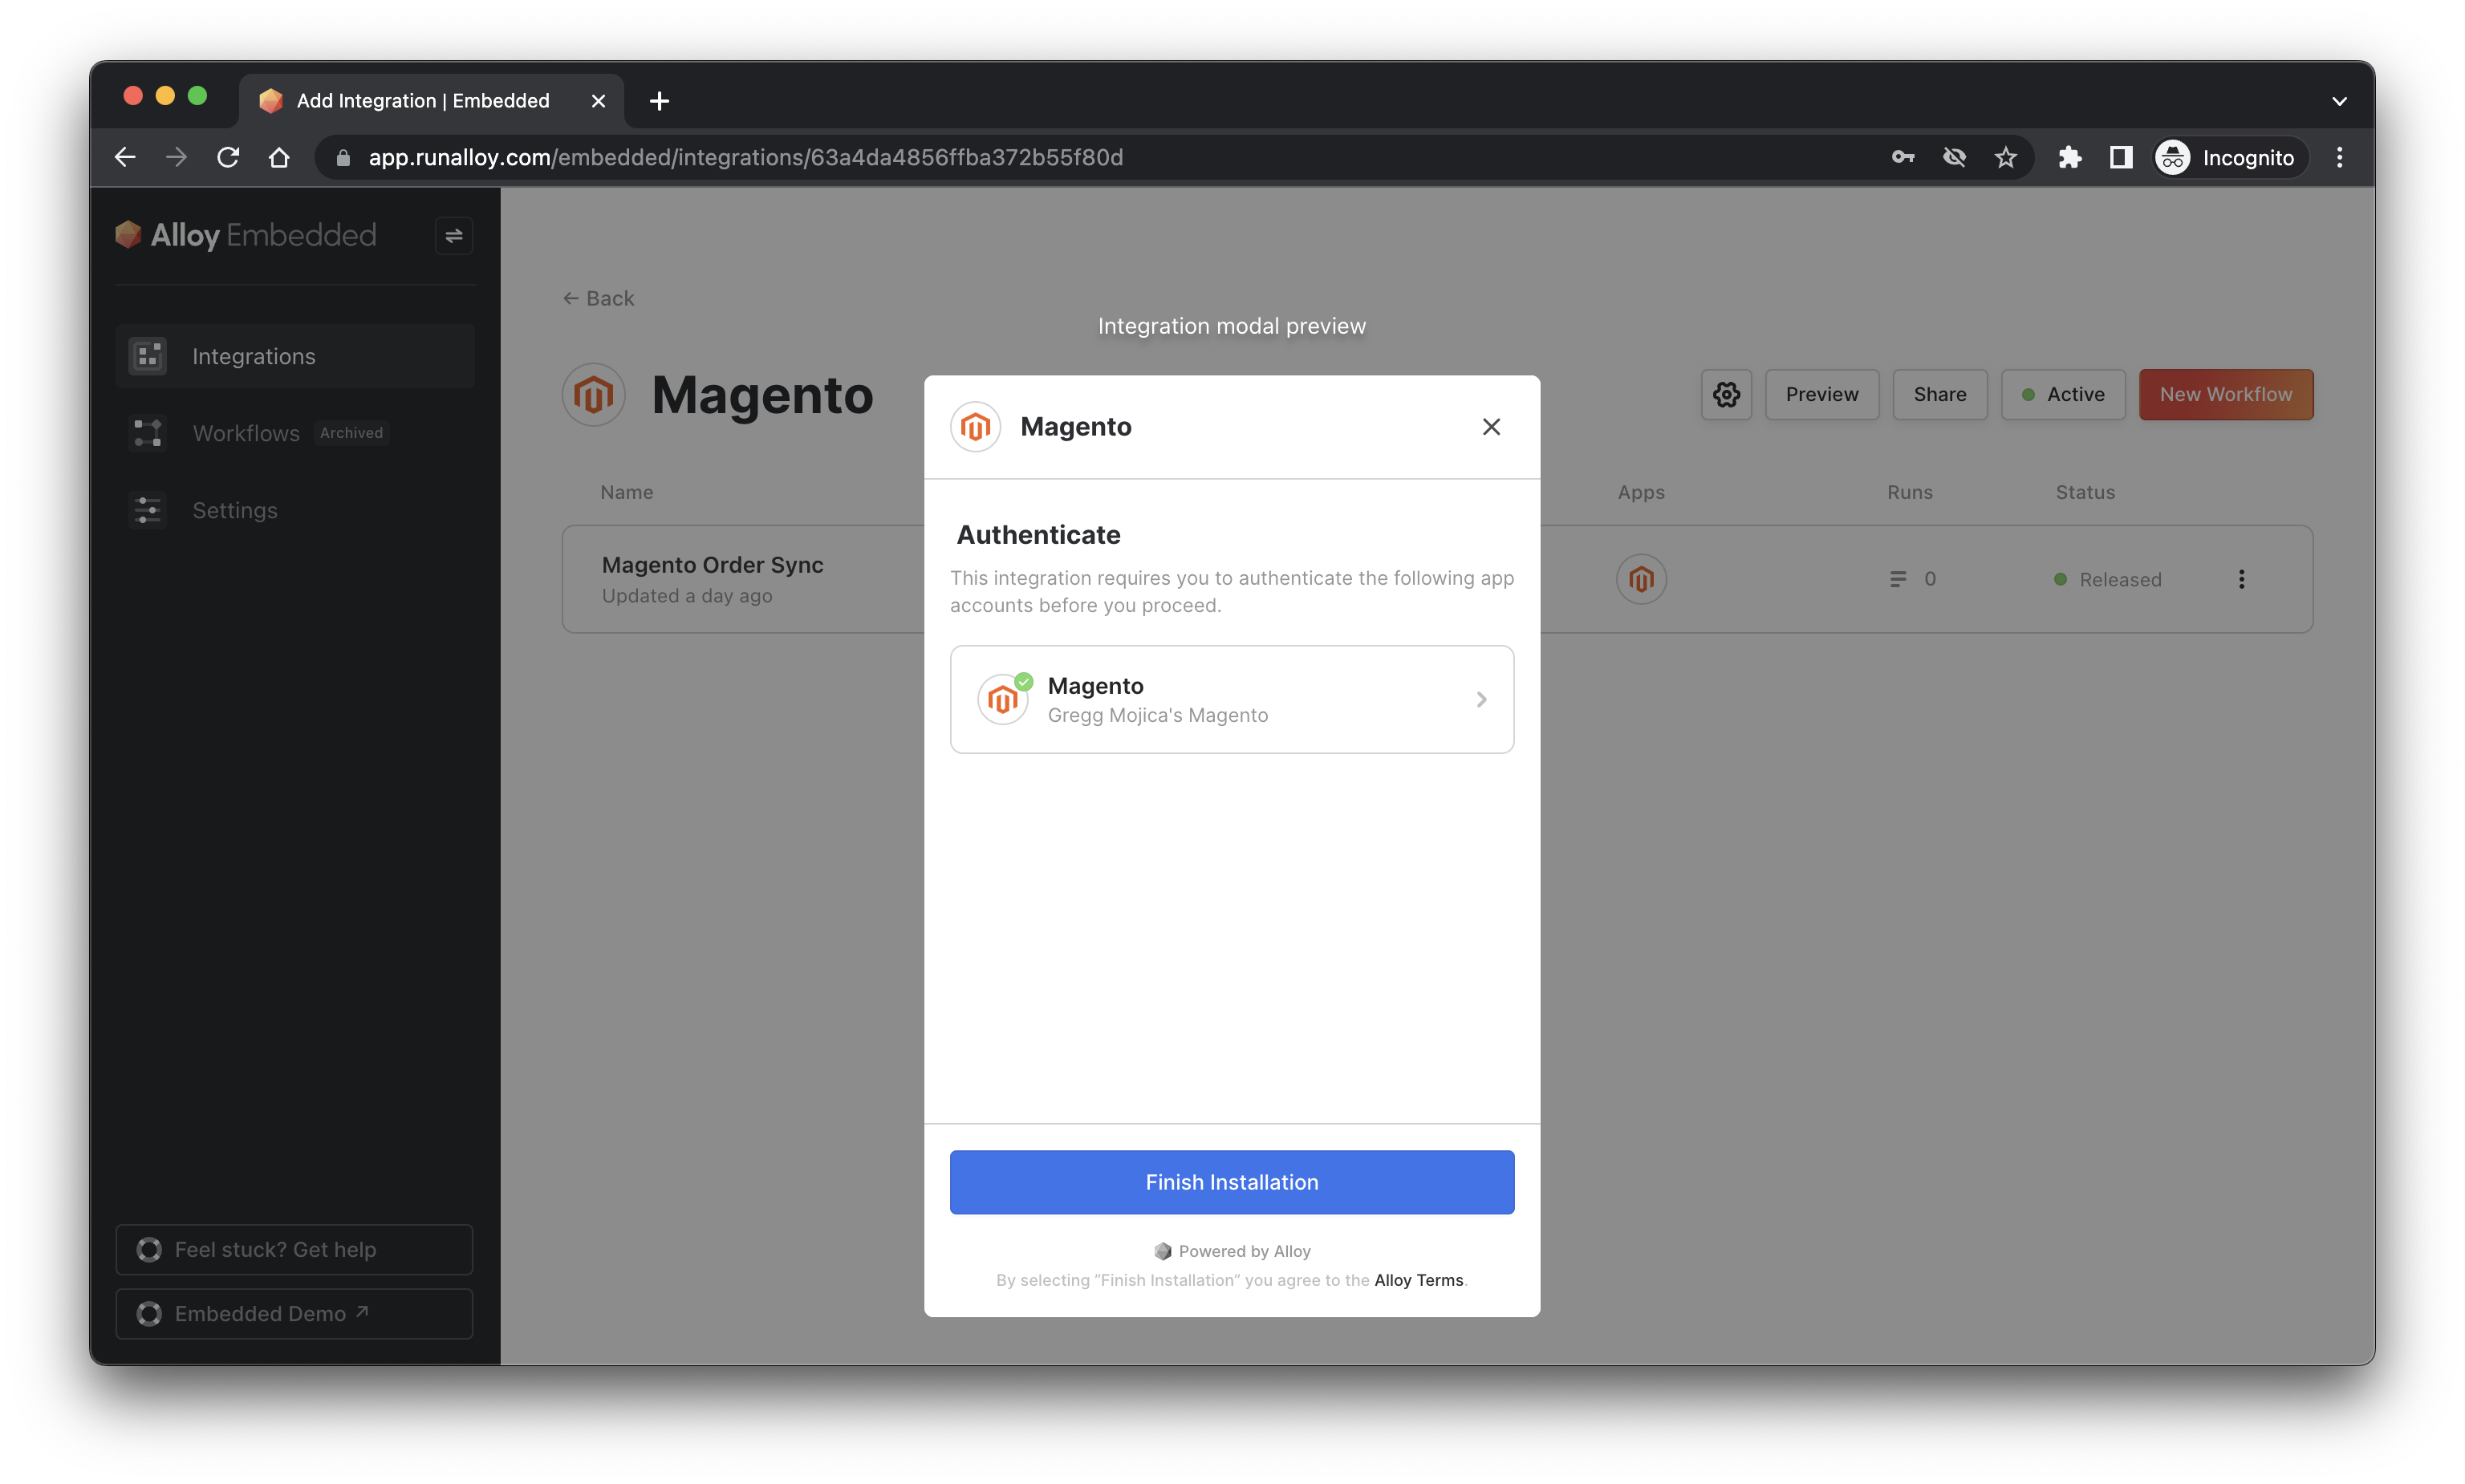The height and width of the screenshot is (1484, 2465).
Task: Click the three-dot menu on Magento Order Sync
Action: [x=2241, y=579]
